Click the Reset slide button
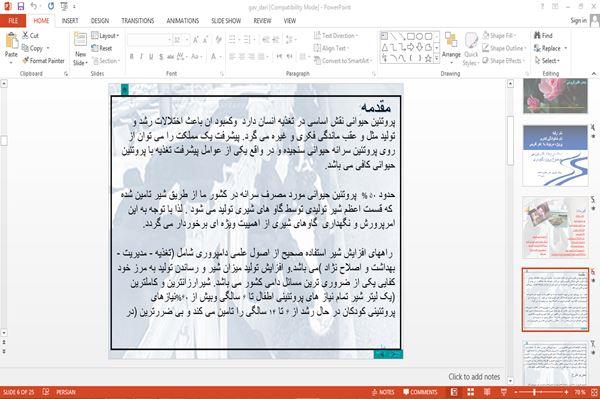 (102, 48)
